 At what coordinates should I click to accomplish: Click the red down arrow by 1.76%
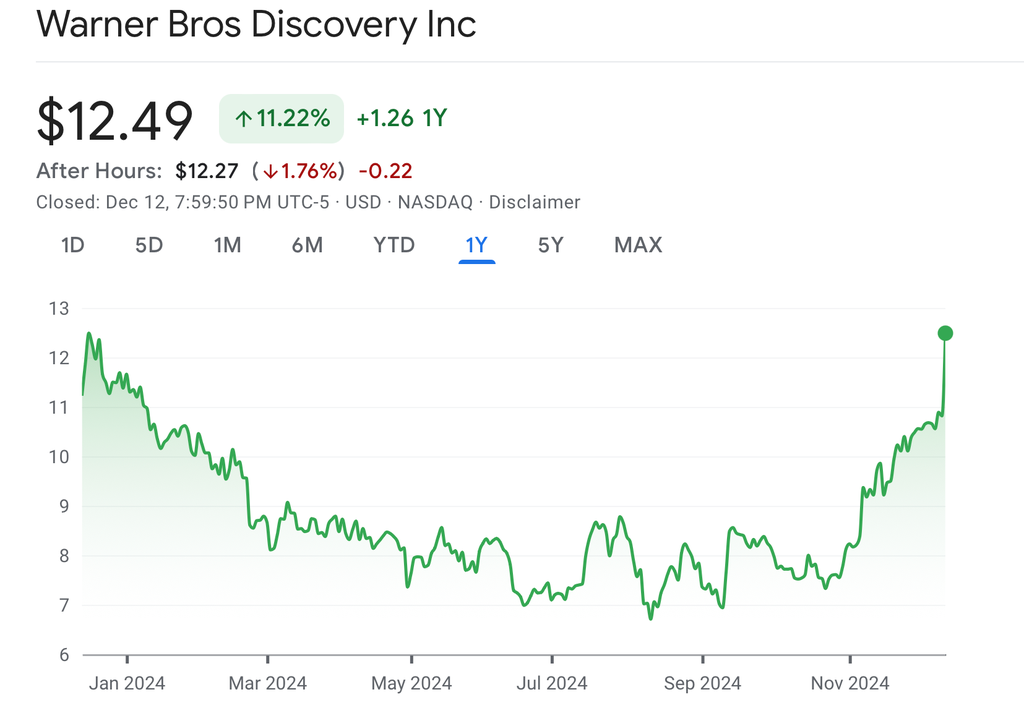coord(270,172)
